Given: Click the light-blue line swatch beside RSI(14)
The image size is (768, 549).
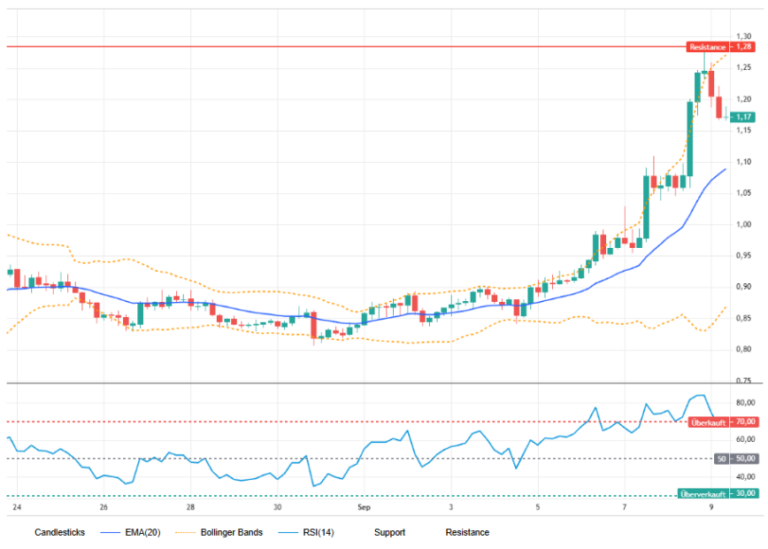Looking at the screenshot, I should coord(288,533).
